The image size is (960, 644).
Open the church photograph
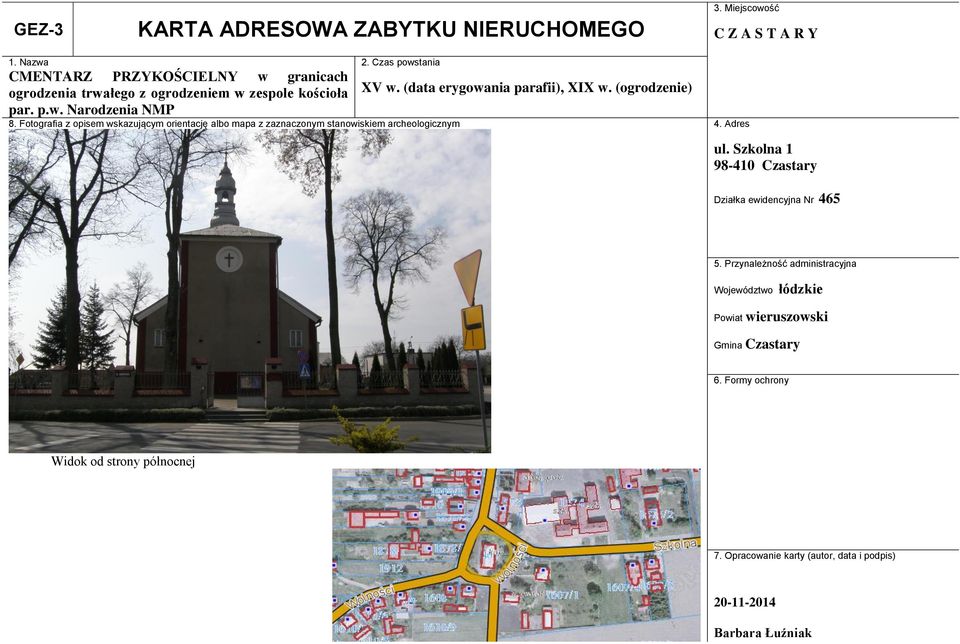[x=250, y=291]
